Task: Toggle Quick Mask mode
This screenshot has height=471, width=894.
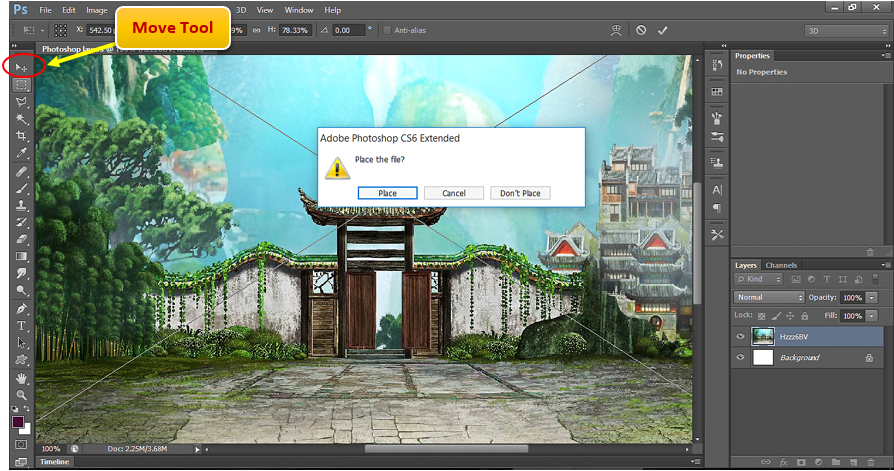Action: click(21, 444)
